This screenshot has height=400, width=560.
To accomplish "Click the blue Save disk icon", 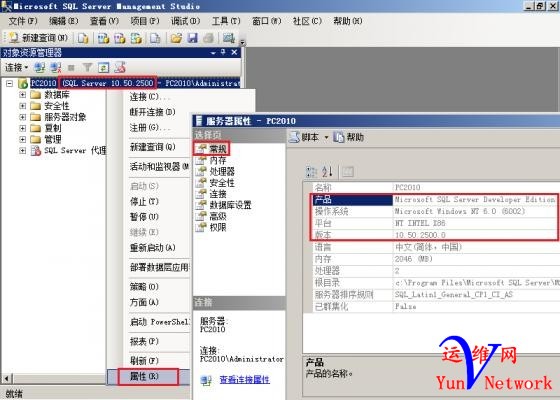I will pos(192,38).
